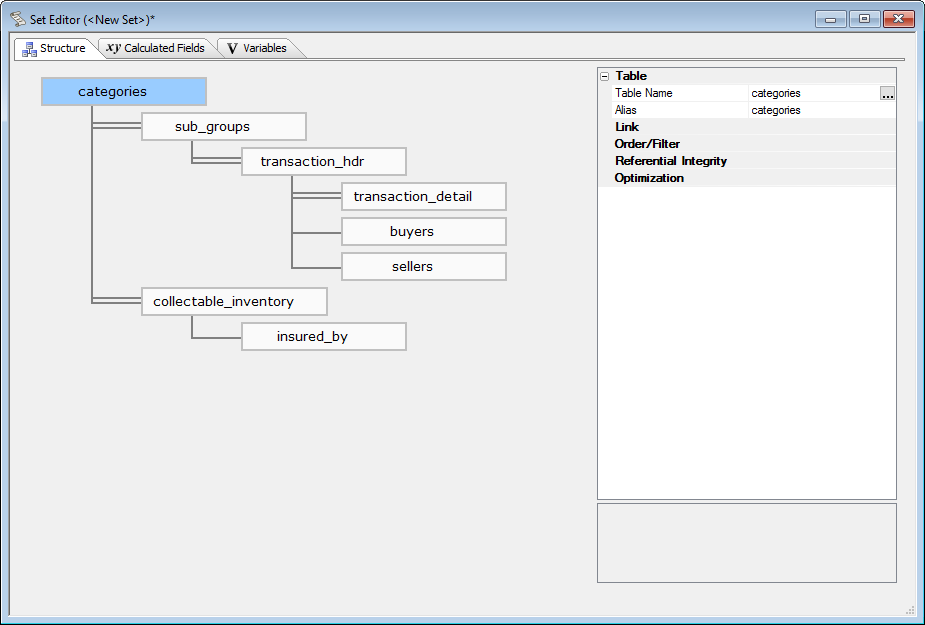Image resolution: width=925 pixels, height=625 pixels.
Task: Collapse the Table property group
Action: pos(604,76)
